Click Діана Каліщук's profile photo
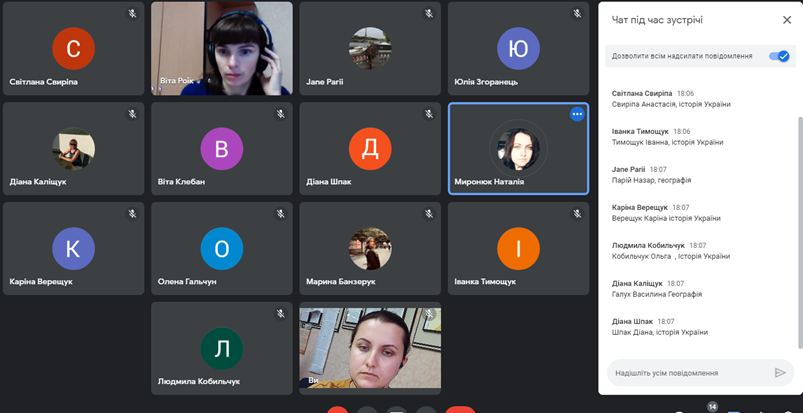The width and height of the screenshot is (803, 413). 73,149
